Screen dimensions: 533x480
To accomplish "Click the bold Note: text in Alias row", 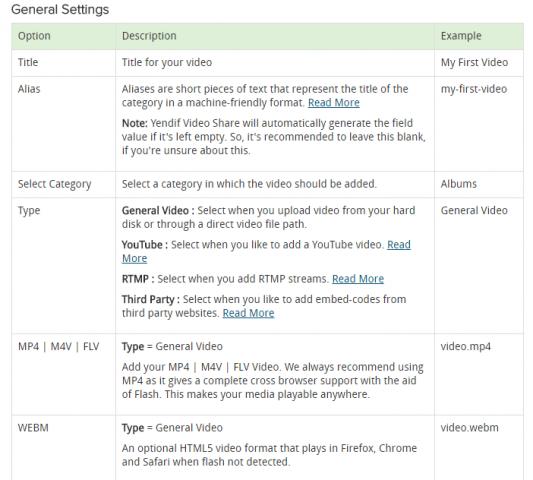I will coord(135,123).
